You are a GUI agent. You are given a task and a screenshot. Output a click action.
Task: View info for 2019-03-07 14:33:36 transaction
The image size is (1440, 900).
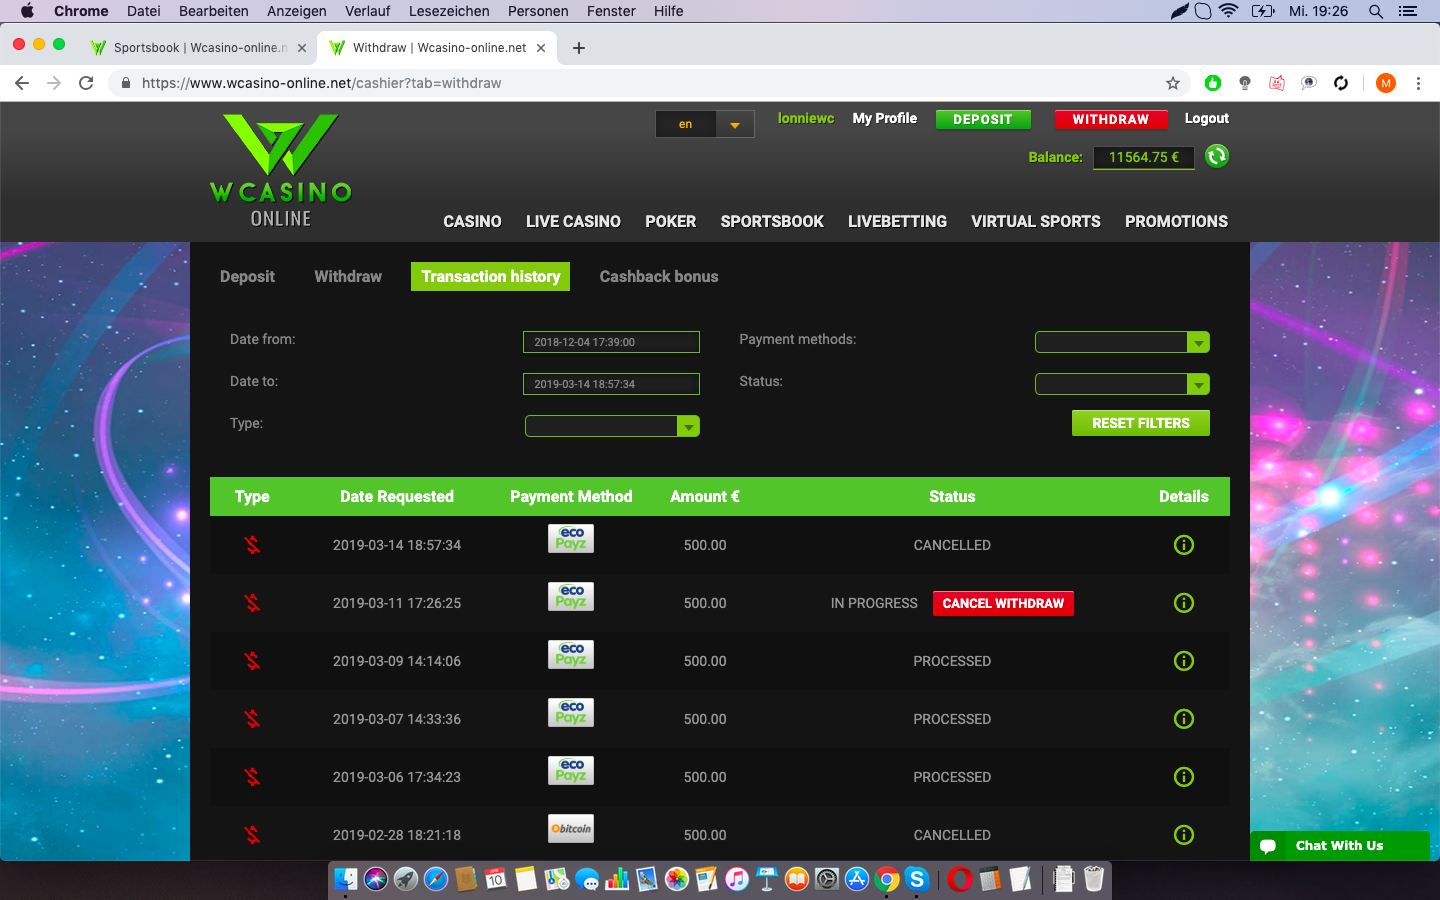pos(1184,719)
